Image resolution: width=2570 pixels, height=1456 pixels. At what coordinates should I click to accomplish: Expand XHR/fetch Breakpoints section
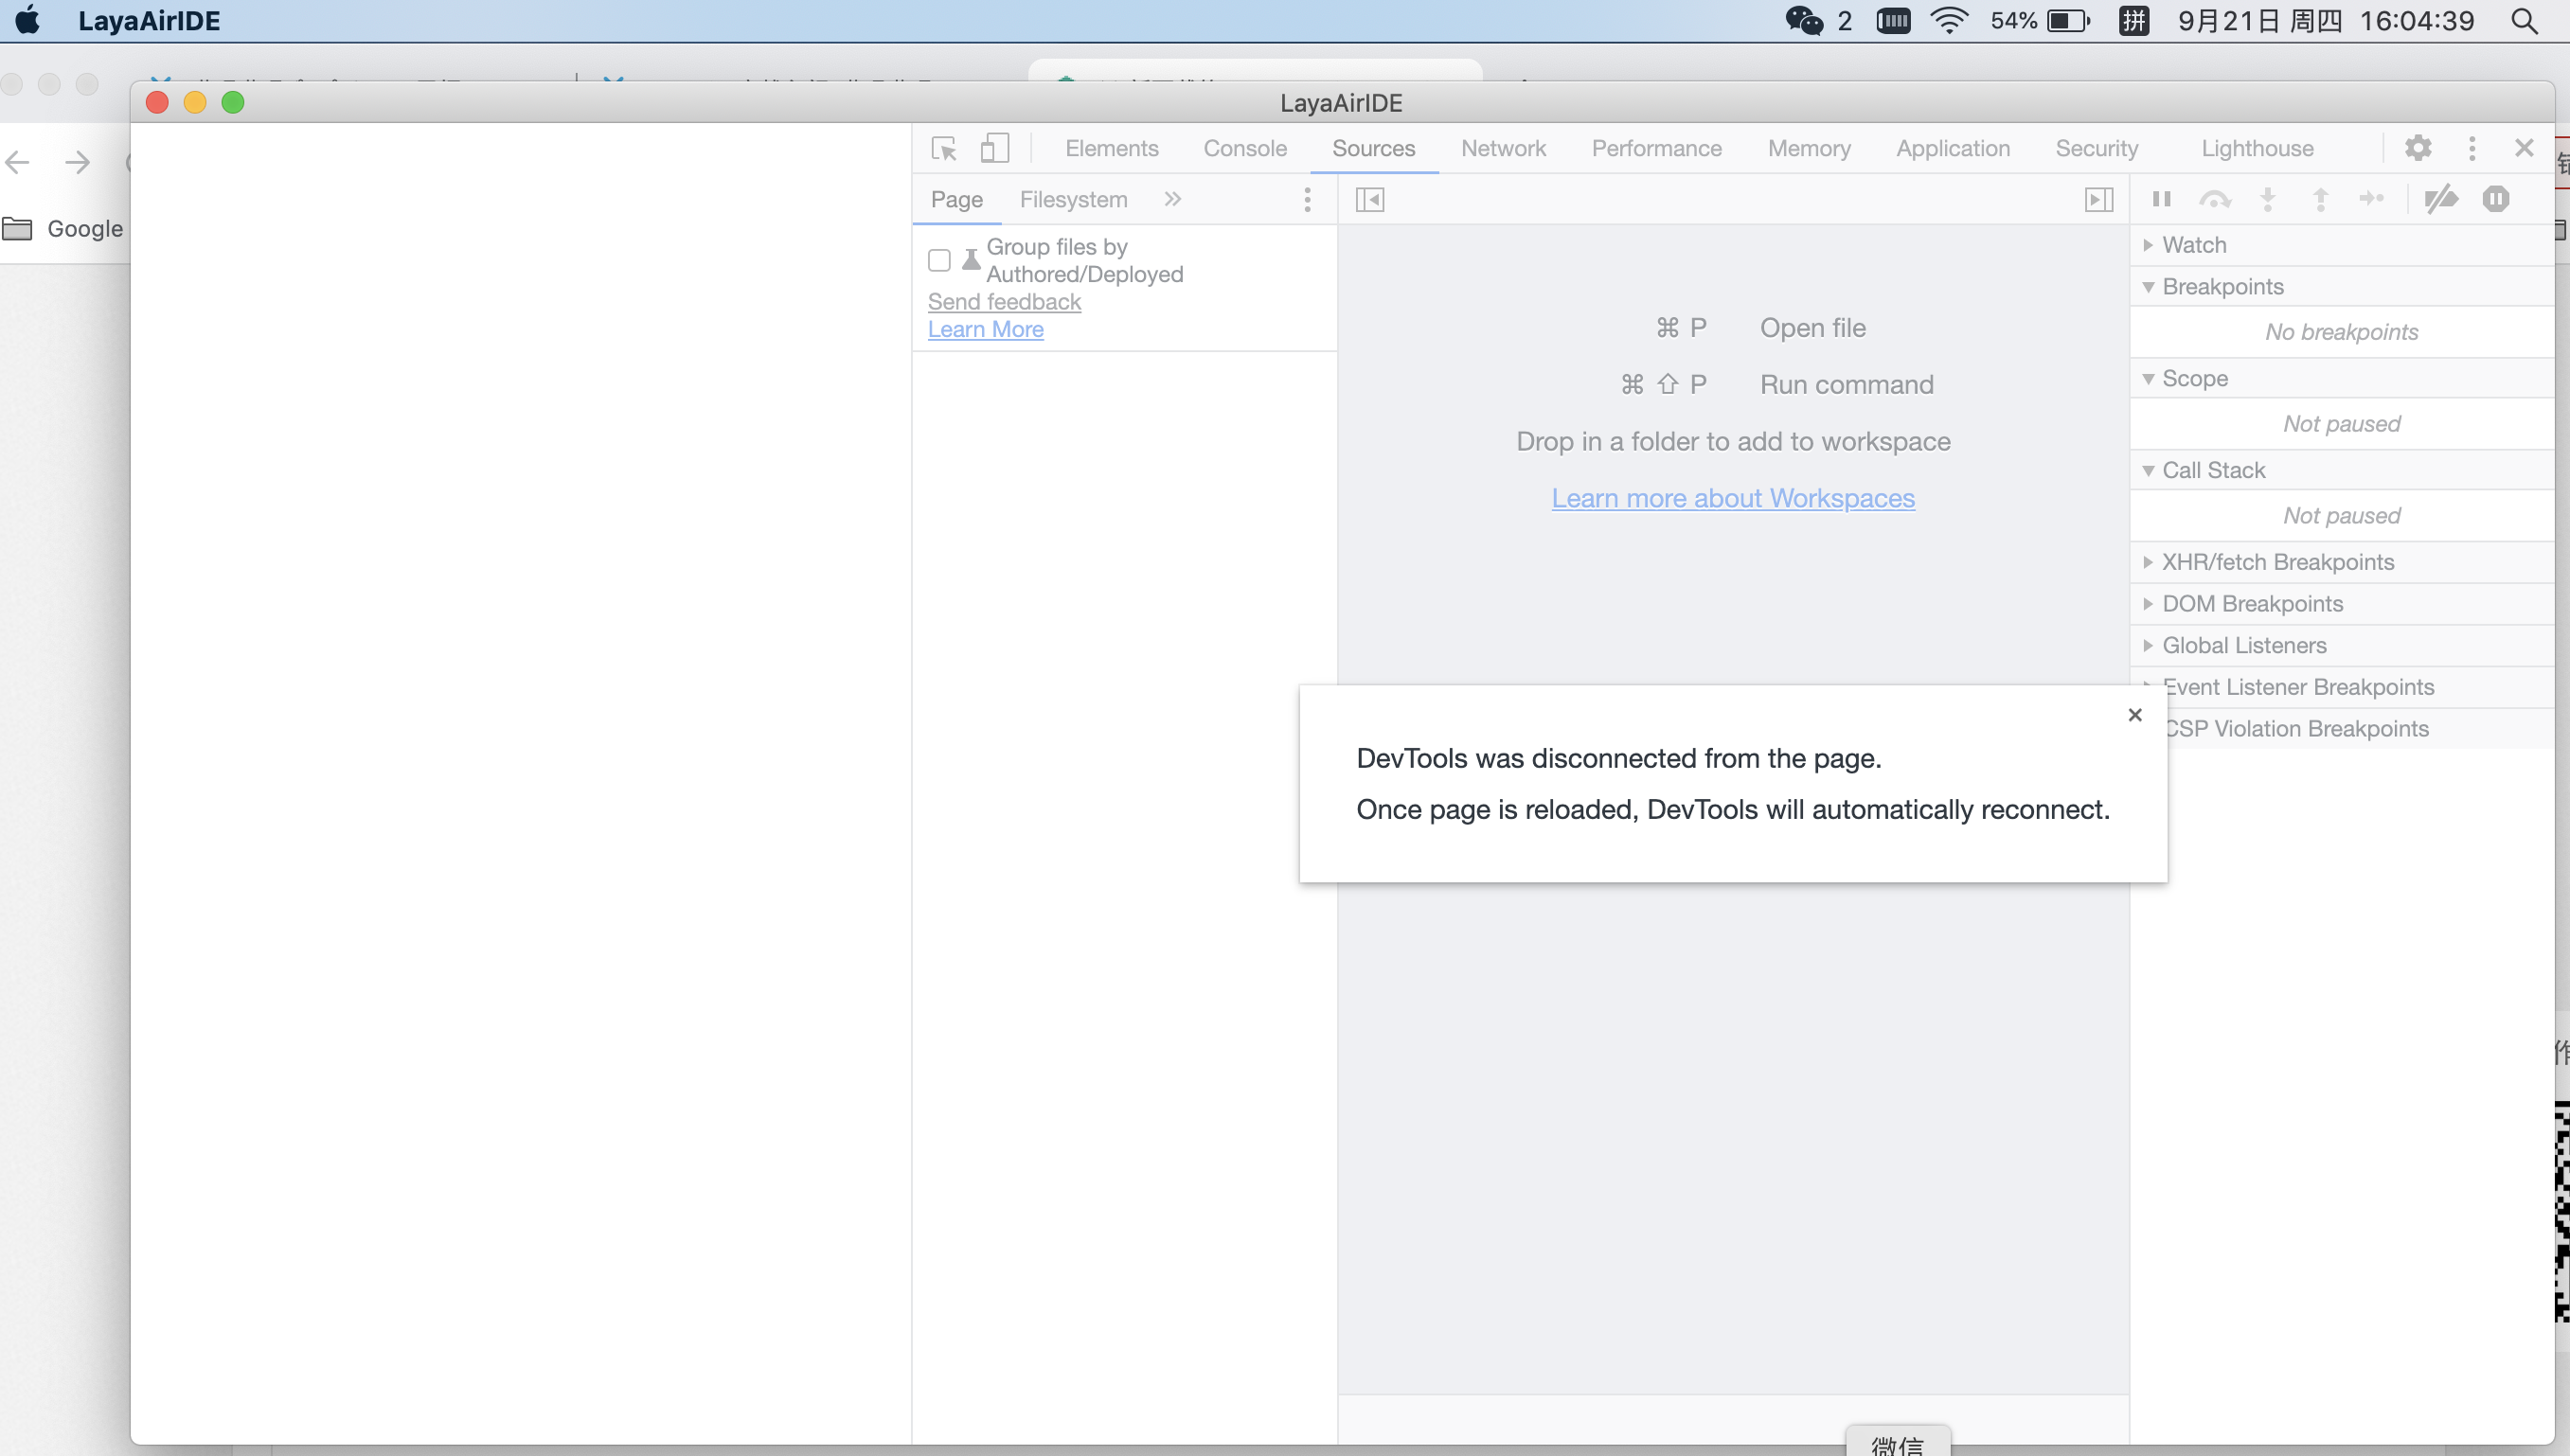[2277, 562]
